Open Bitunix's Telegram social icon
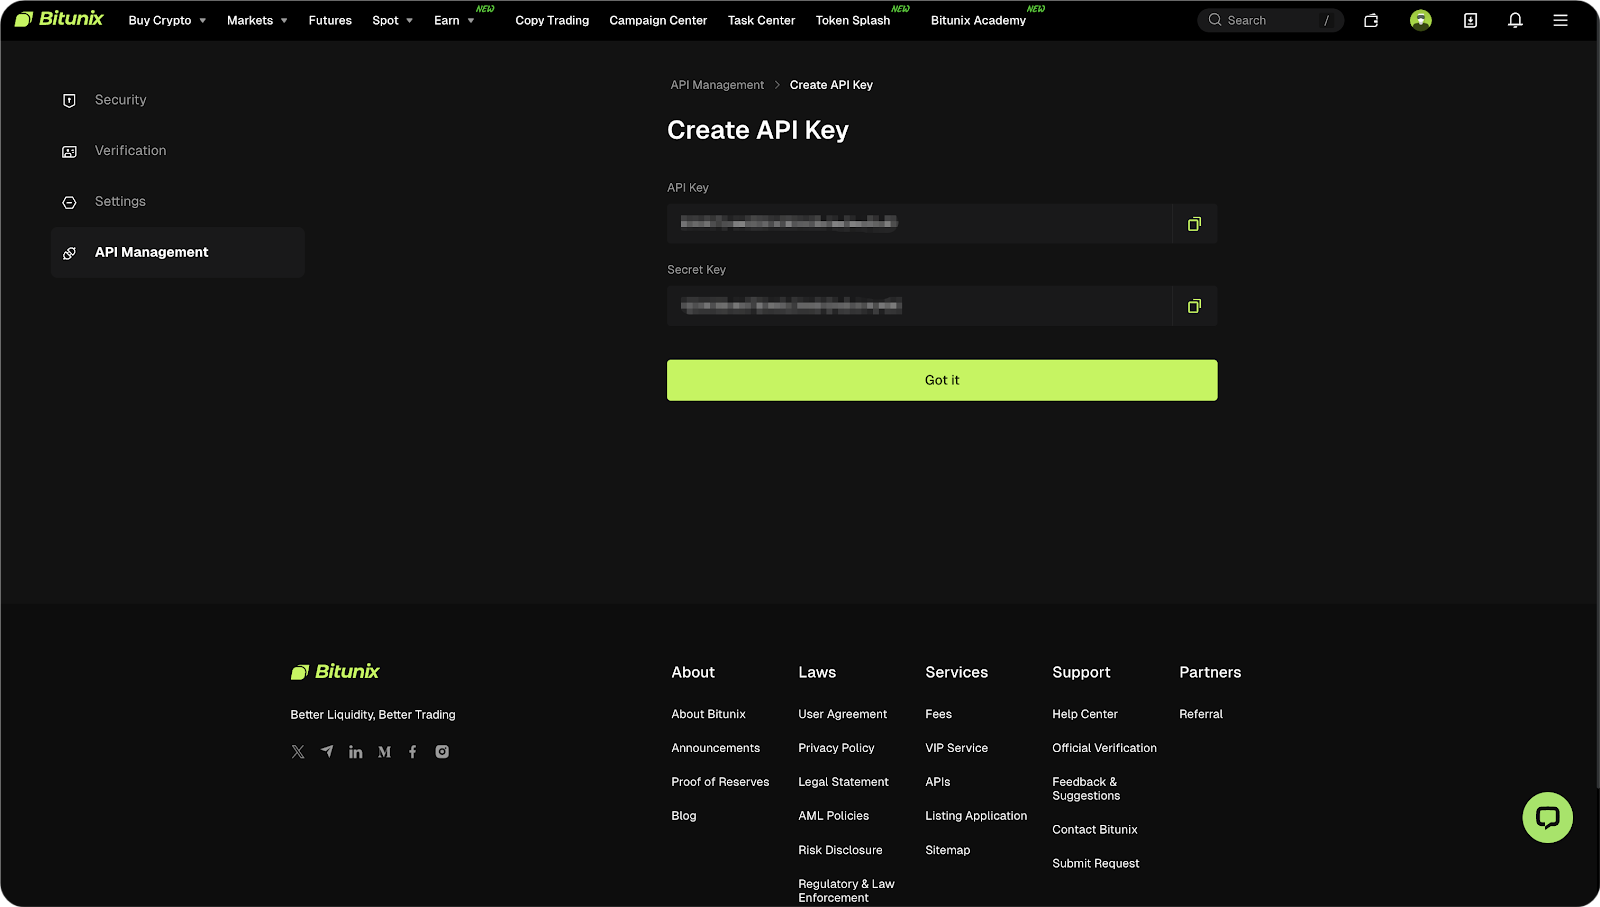 tap(327, 751)
